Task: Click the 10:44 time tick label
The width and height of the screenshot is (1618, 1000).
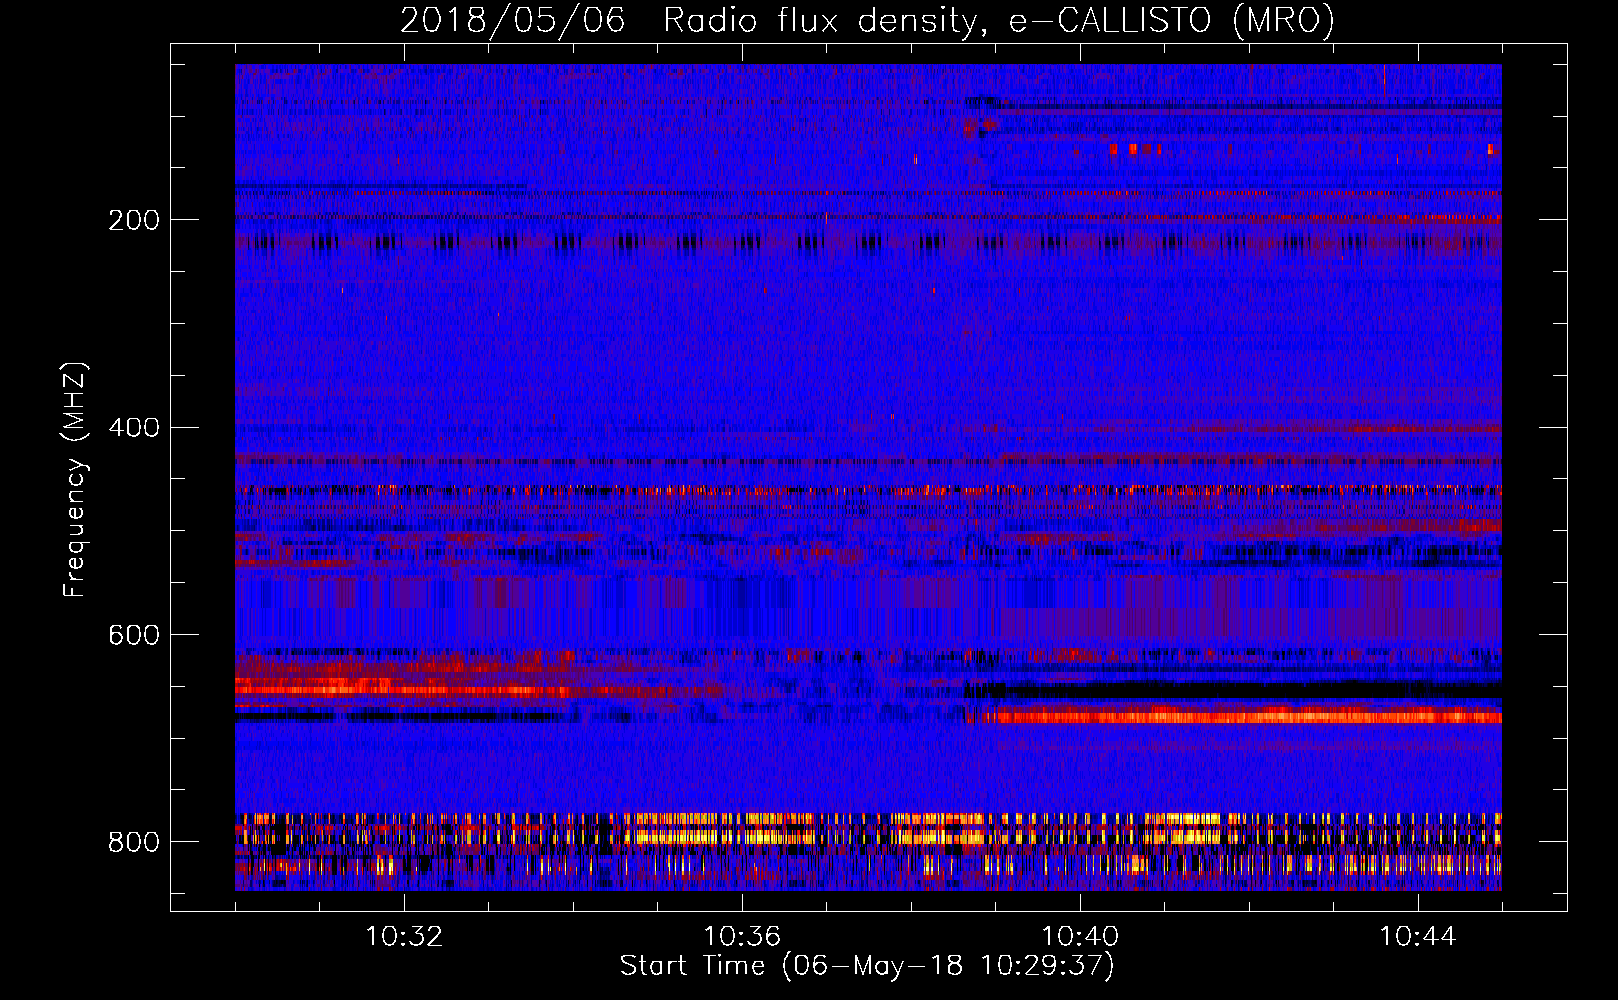Action: click(x=1418, y=937)
